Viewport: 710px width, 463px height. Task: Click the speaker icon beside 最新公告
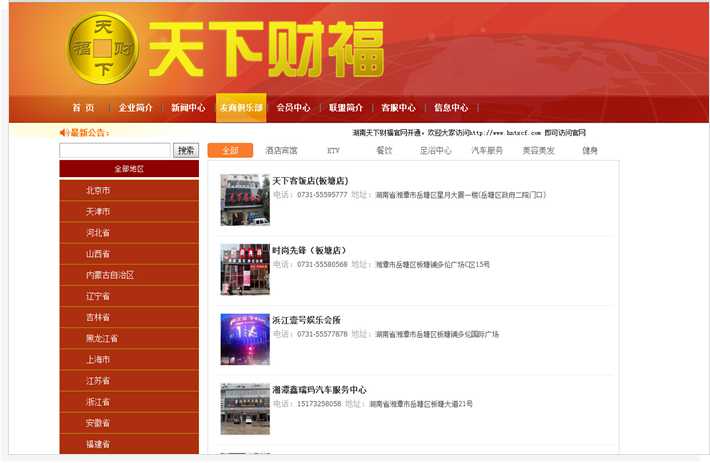point(64,132)
